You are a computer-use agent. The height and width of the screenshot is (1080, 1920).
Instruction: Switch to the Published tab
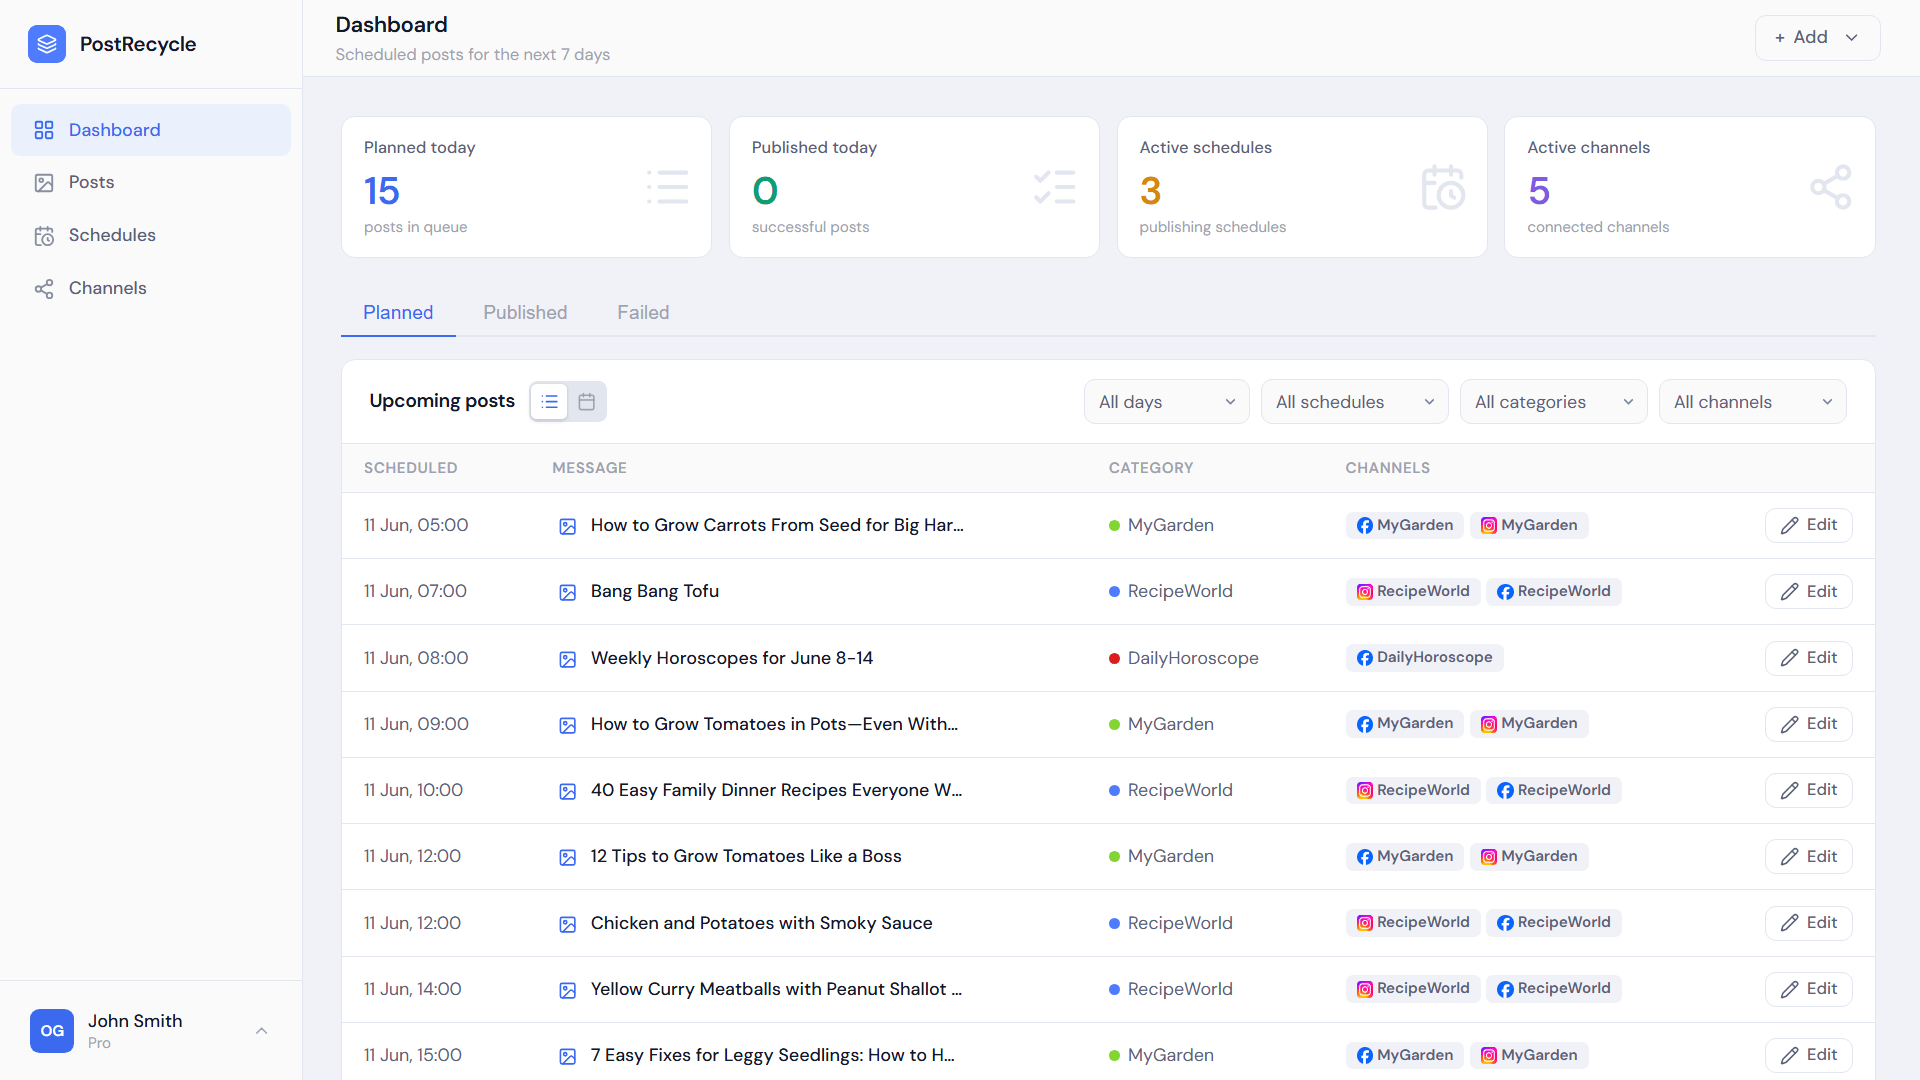tap(525, 312)
